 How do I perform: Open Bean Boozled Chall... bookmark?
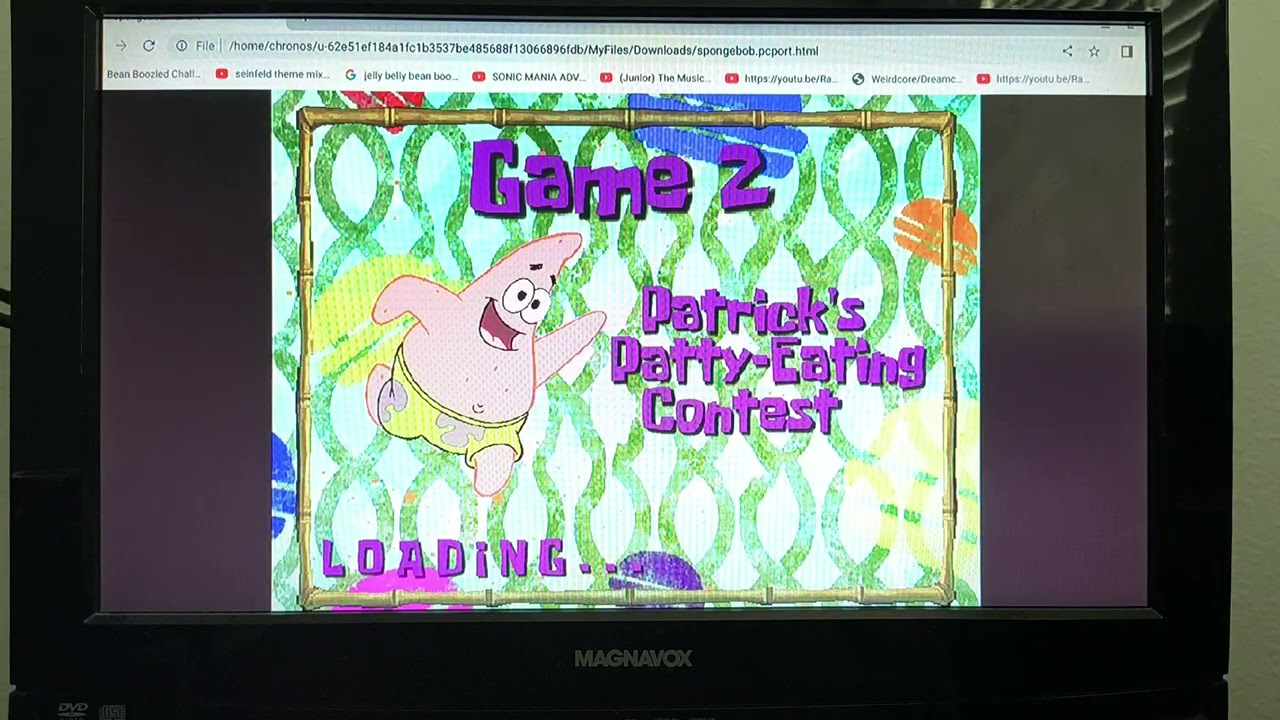(x=153, y=74)
